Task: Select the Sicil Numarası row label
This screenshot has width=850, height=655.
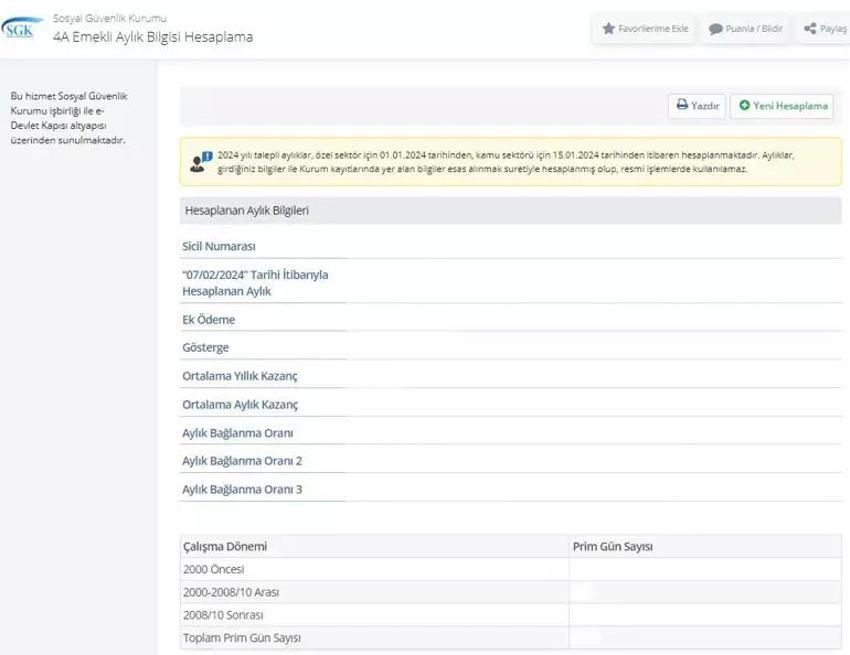Action: pyautogui.click(x=218, y=246)
